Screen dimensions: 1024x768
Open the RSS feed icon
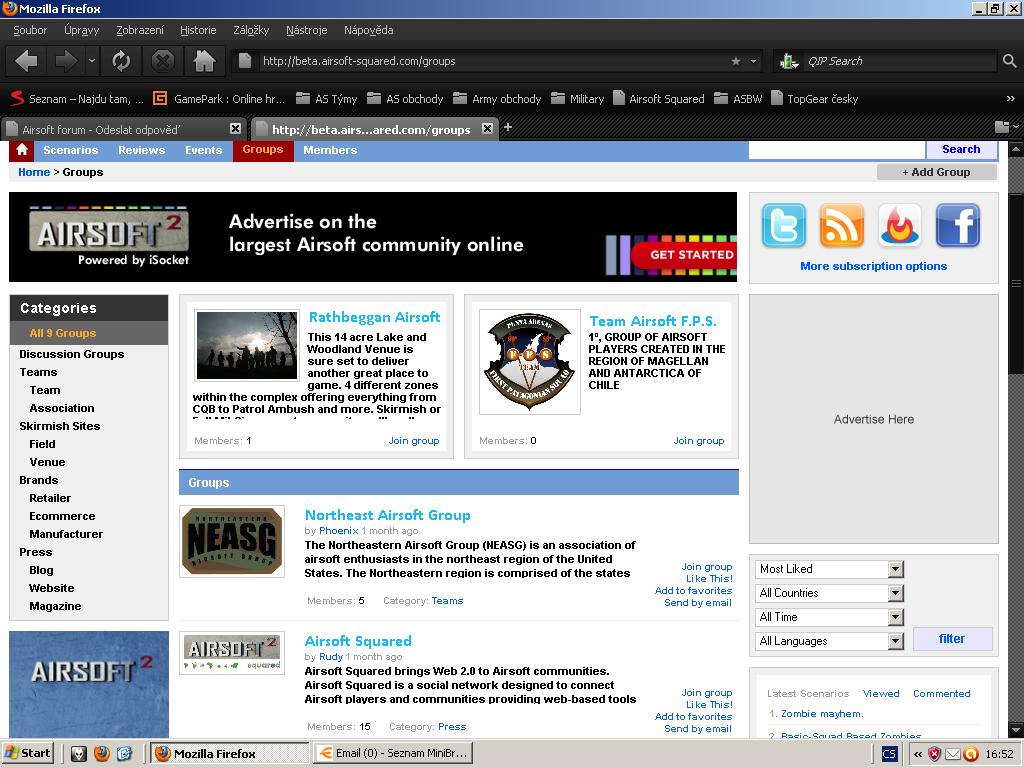pos(841,225)
